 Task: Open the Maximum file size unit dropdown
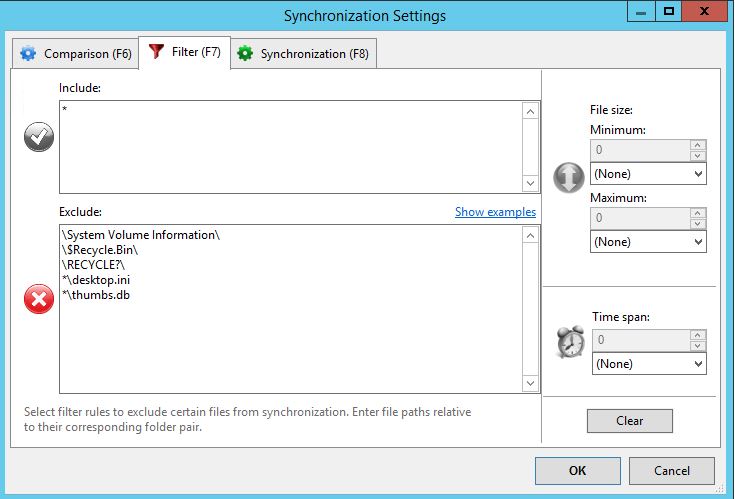(648, 242)
